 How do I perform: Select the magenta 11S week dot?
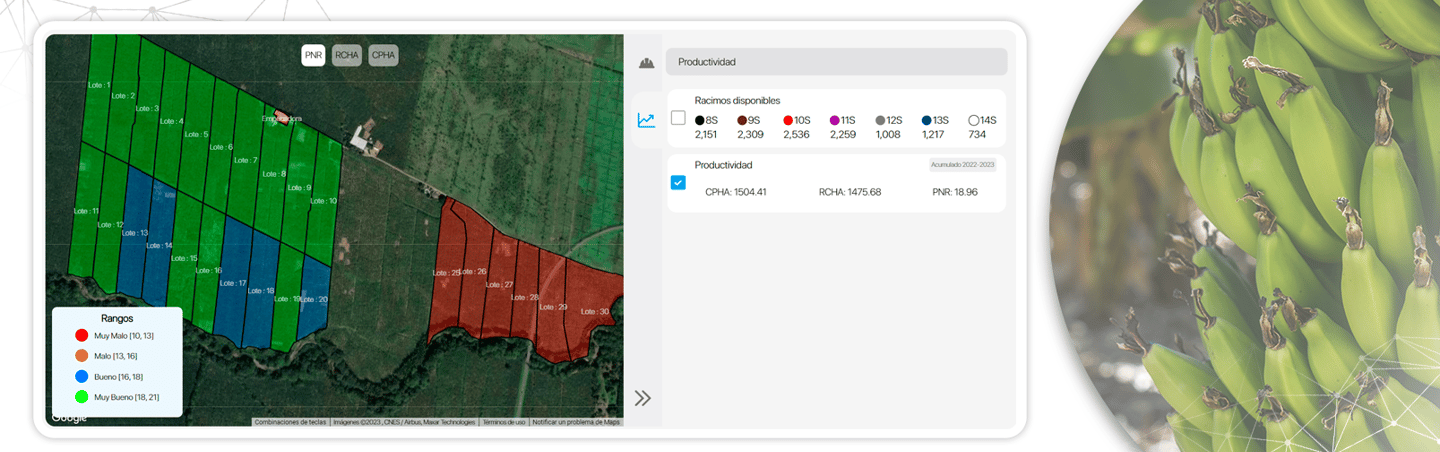click(834, 120)
